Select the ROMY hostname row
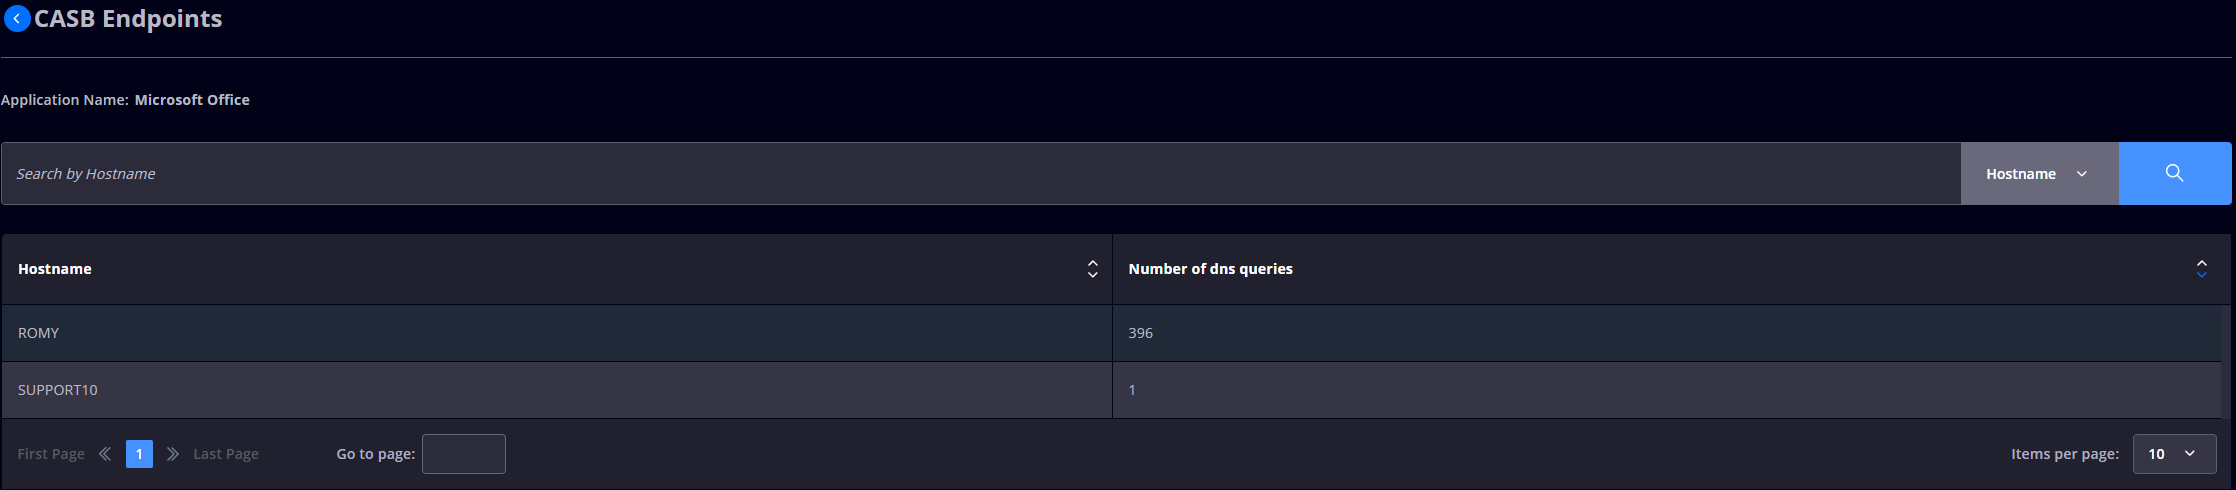The width and height of the screenshot is (2236, 490). [x=1111, y=333]
